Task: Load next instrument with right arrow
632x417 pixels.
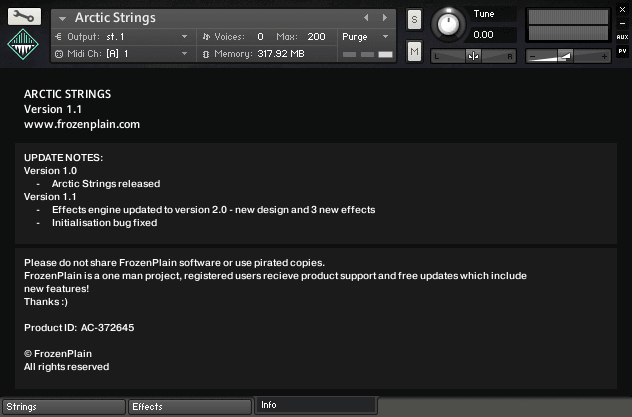Action: point(385,18)
